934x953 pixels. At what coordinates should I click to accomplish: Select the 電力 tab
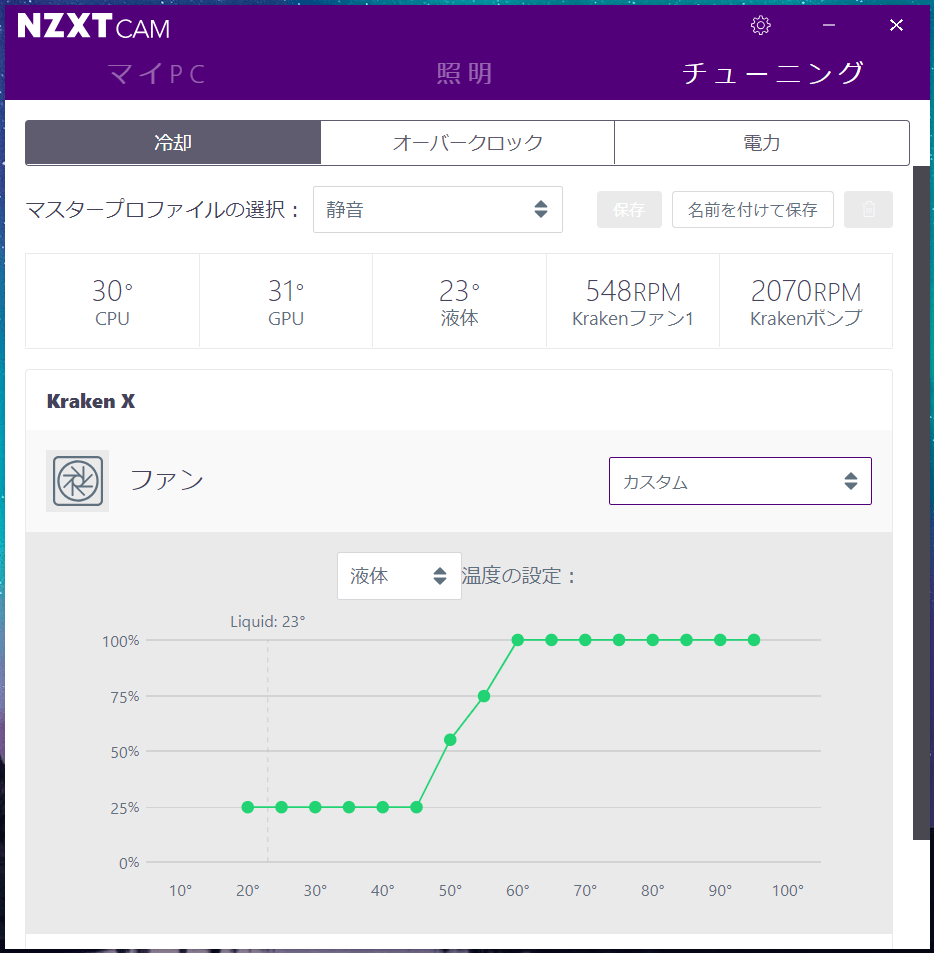(x=762, y=143)
